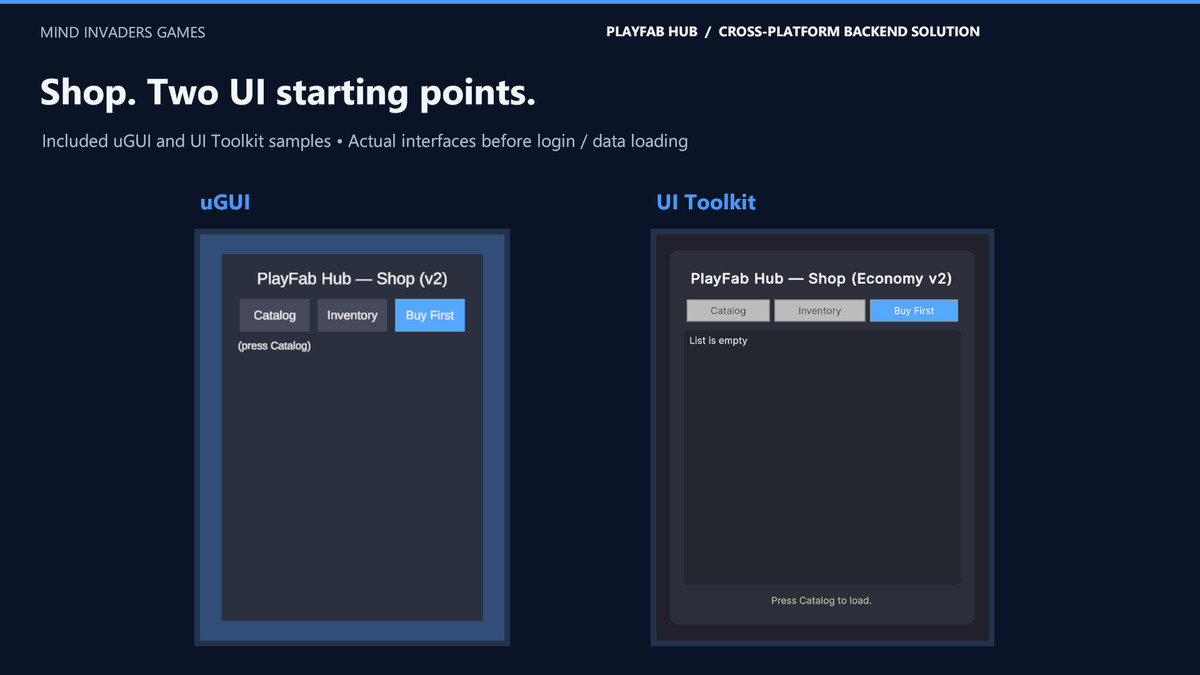Click the "Shop. Two UI starting points." headline

[288, 92]
